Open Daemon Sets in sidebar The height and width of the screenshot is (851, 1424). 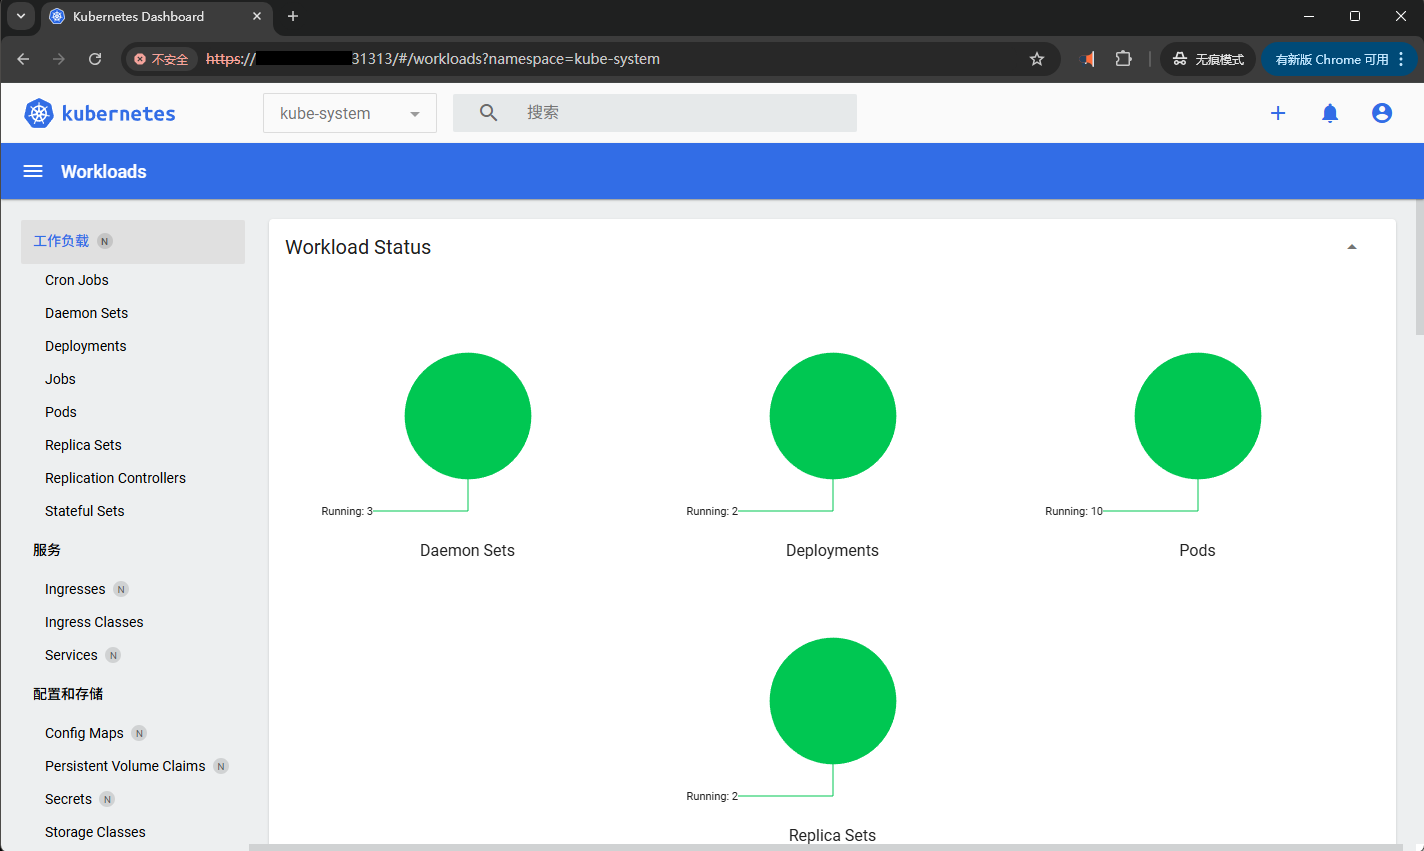[86, 313]
